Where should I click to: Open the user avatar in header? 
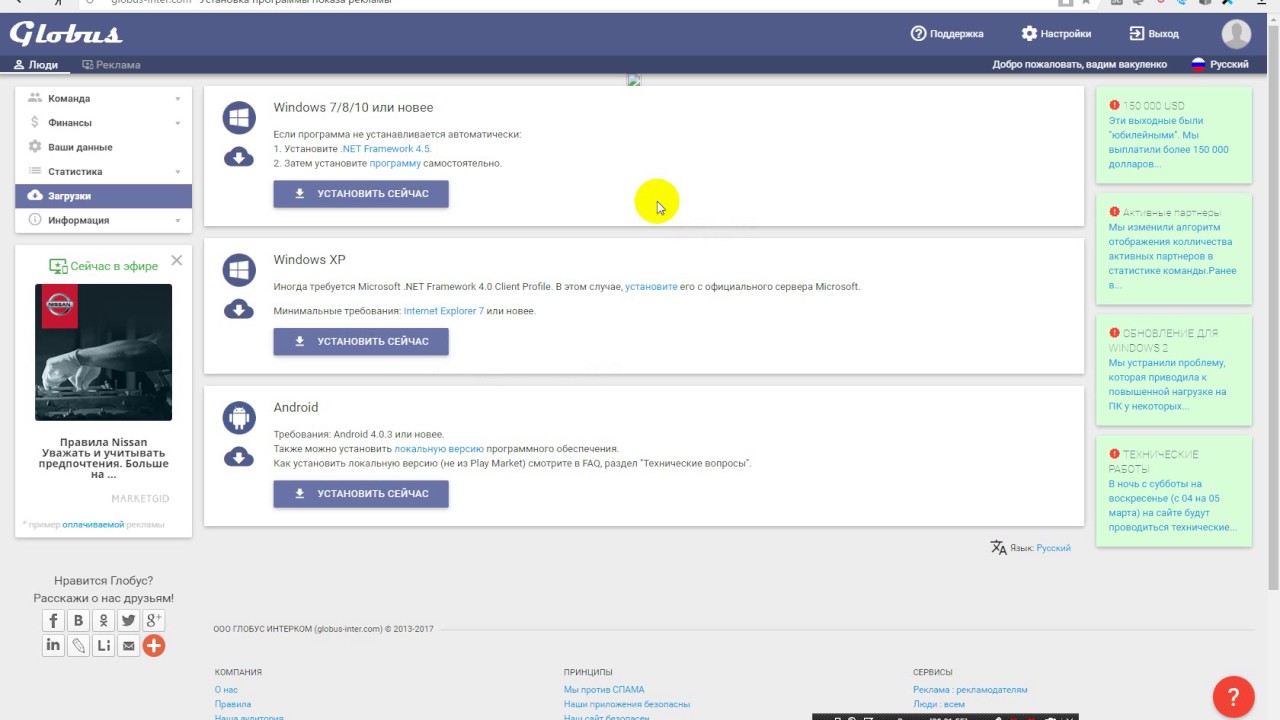[x=1236, y=34]
